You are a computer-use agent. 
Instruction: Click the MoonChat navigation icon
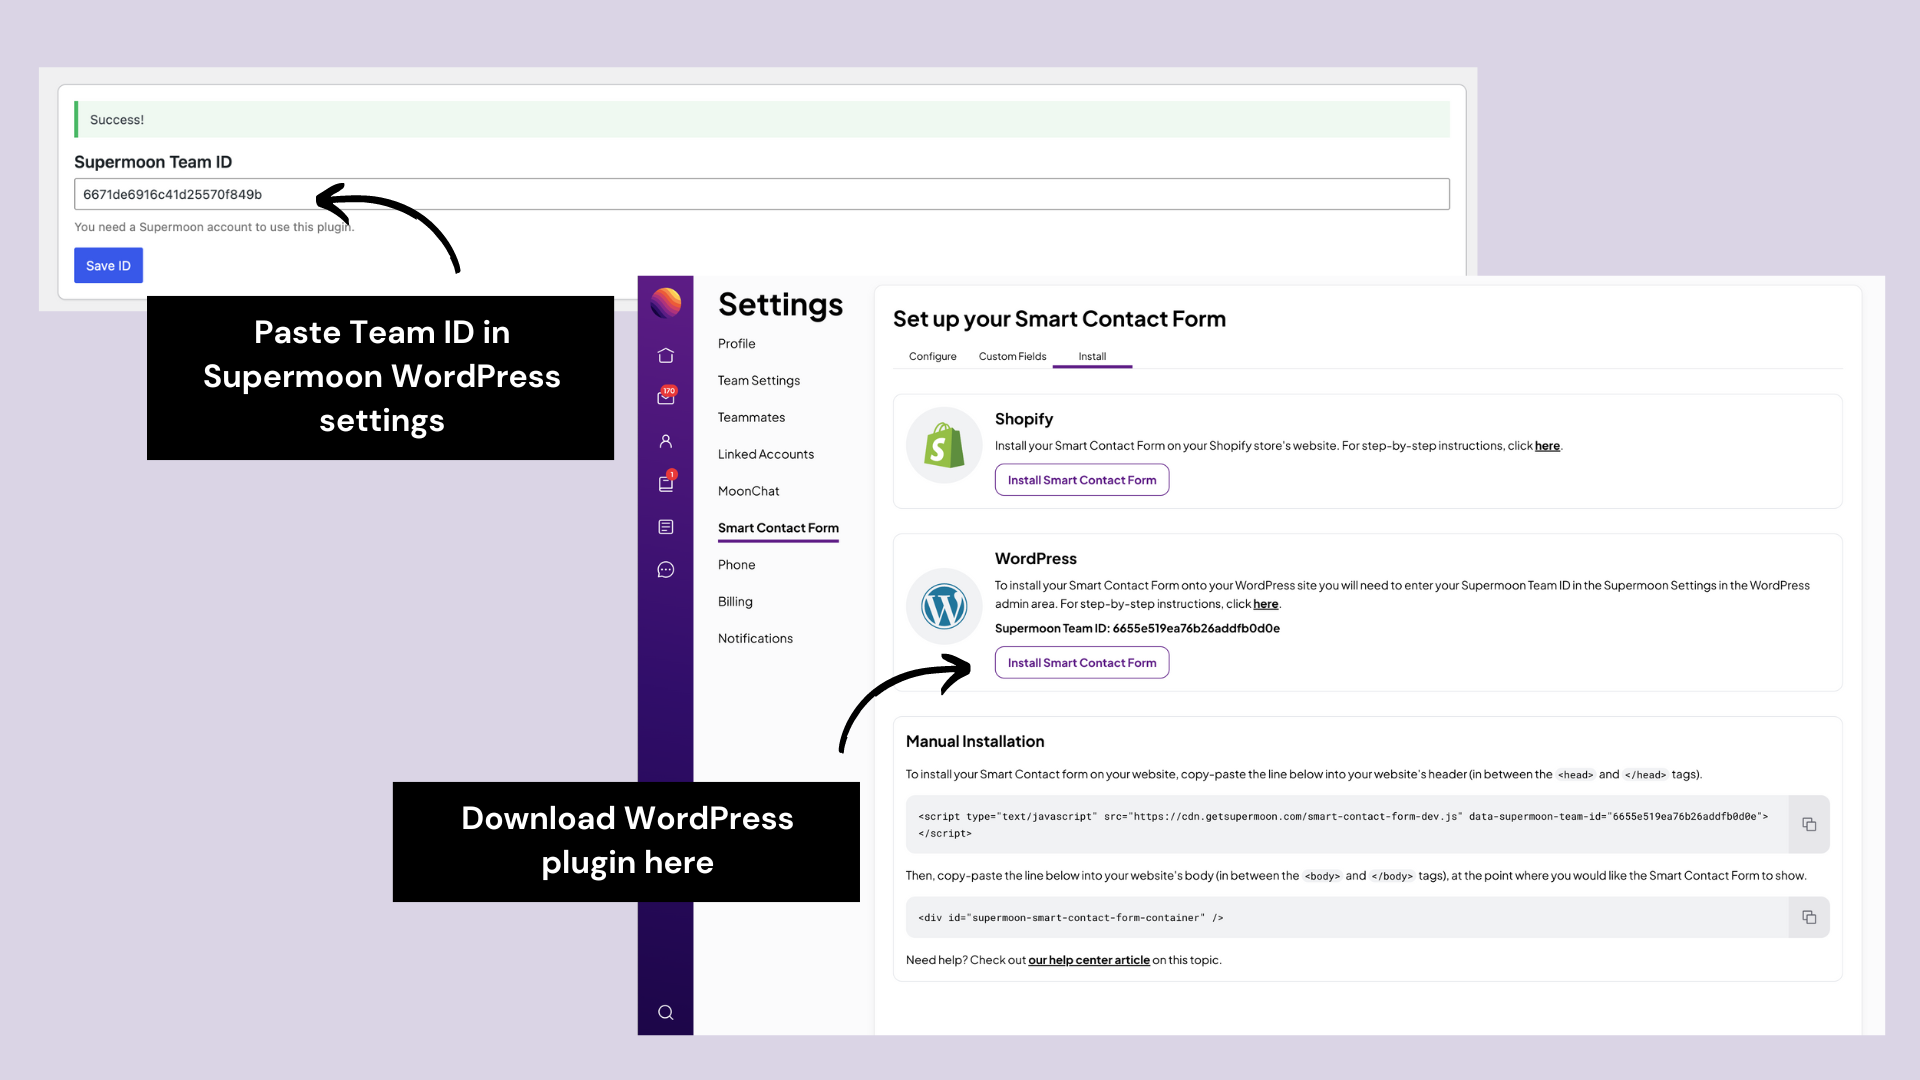[665, 570]
